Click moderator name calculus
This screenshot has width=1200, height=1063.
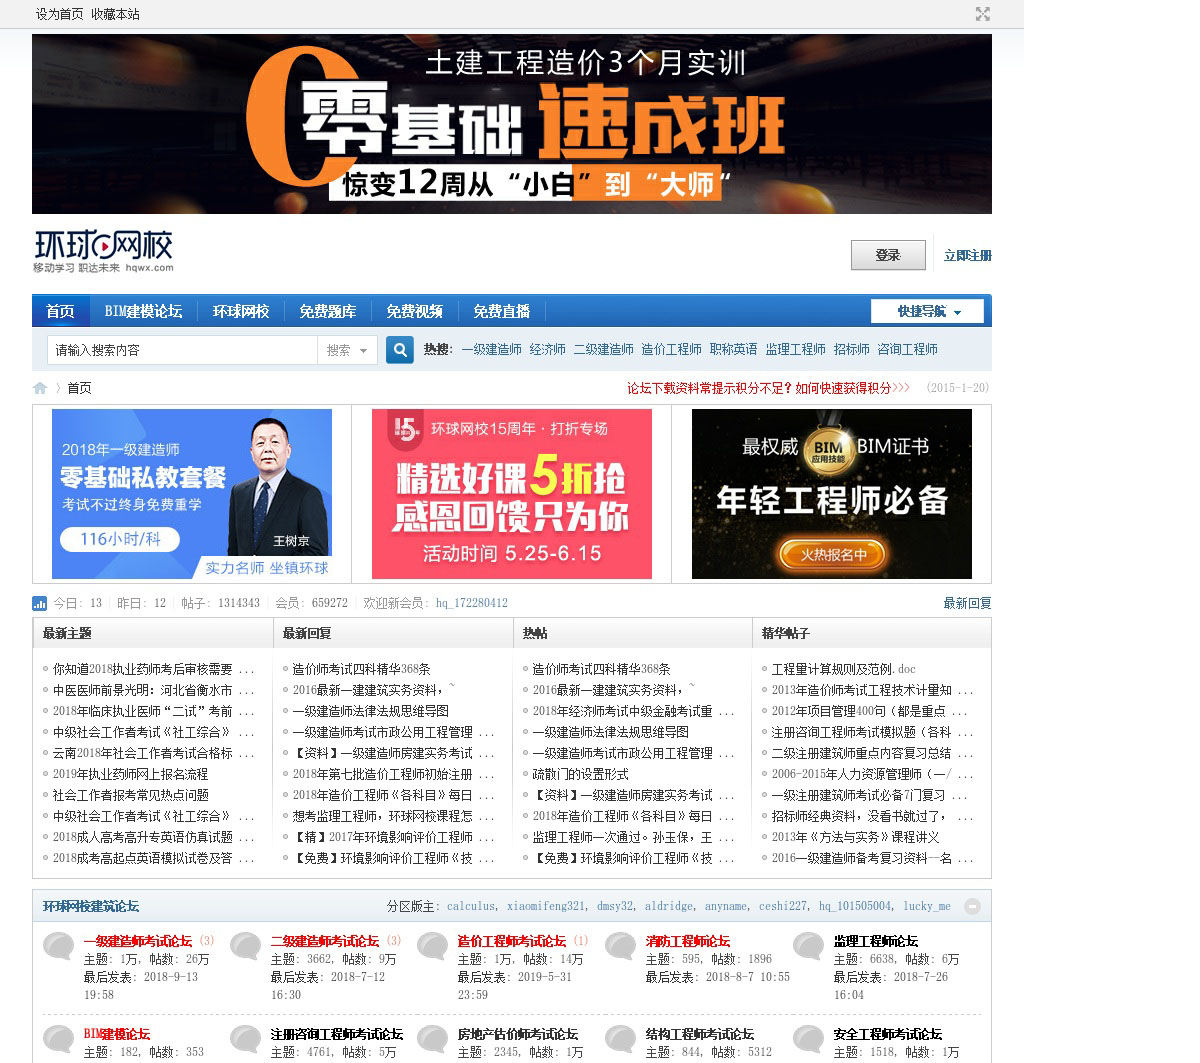pos(471,906)
